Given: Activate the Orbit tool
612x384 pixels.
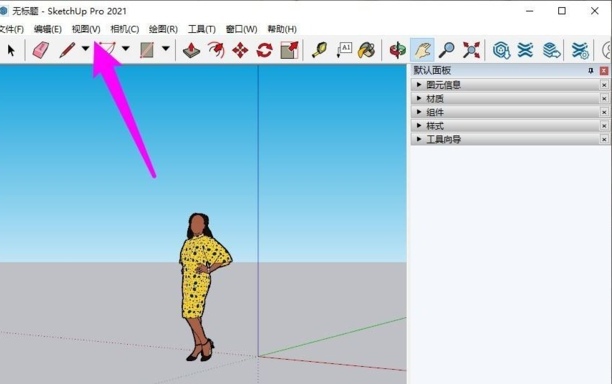Looking at the screenshot, I should pos(398,50).
